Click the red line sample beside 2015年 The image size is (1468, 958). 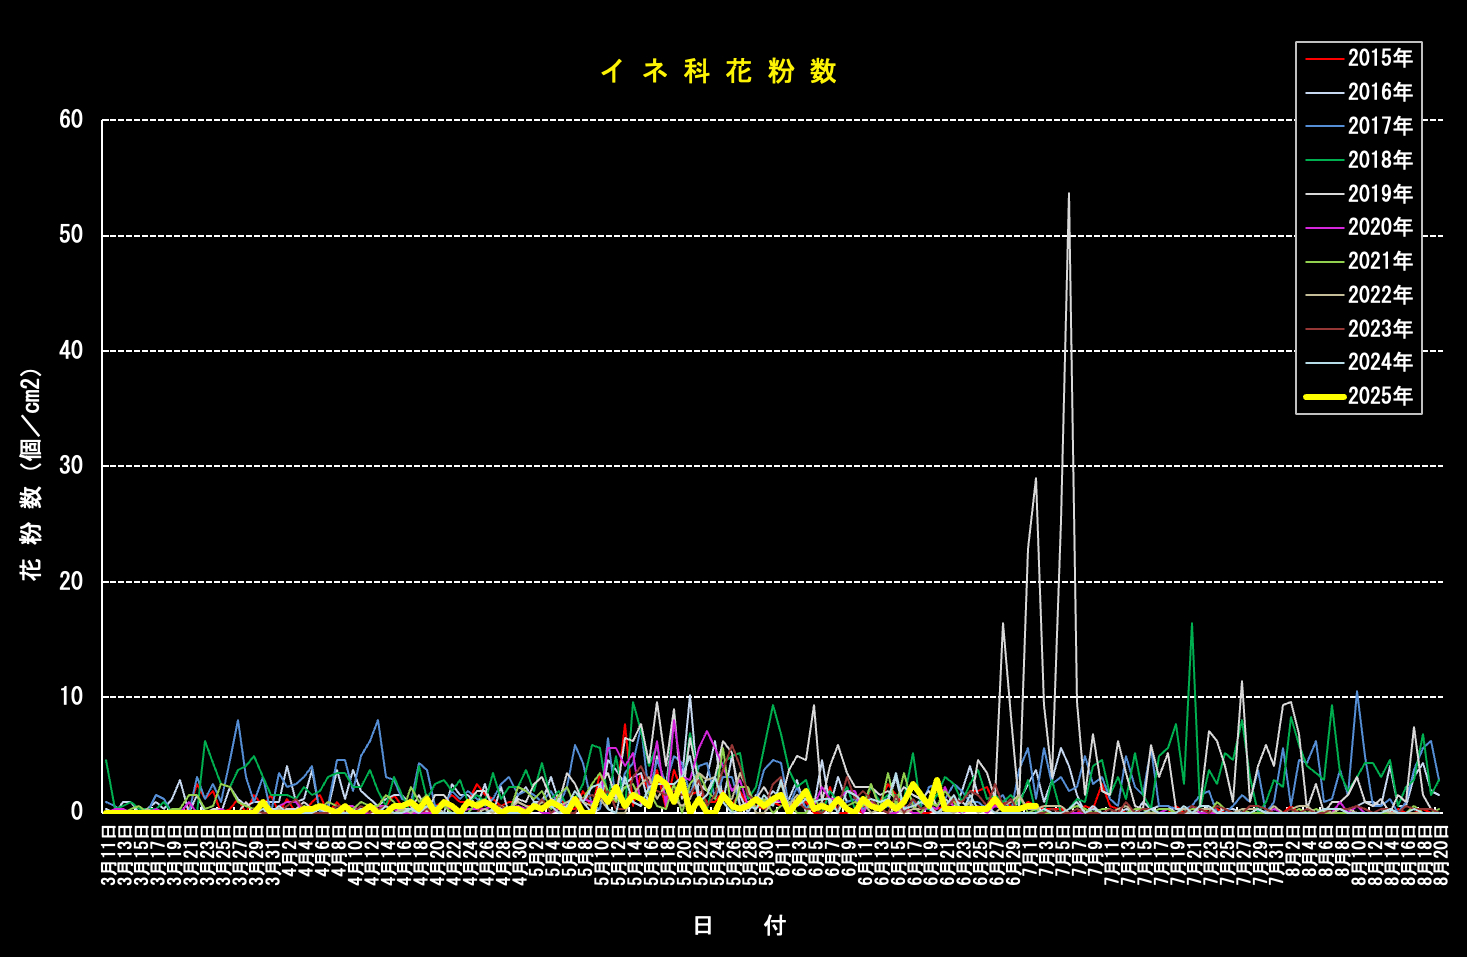point(1324,59)
